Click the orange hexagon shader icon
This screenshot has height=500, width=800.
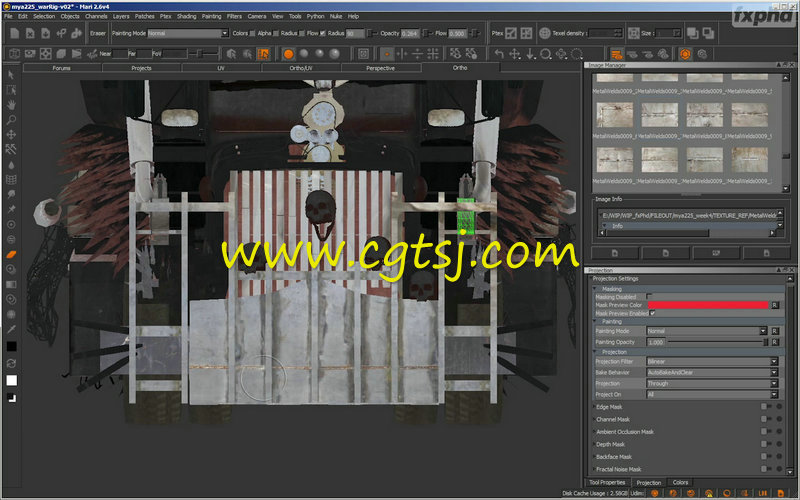coord(685,54)
